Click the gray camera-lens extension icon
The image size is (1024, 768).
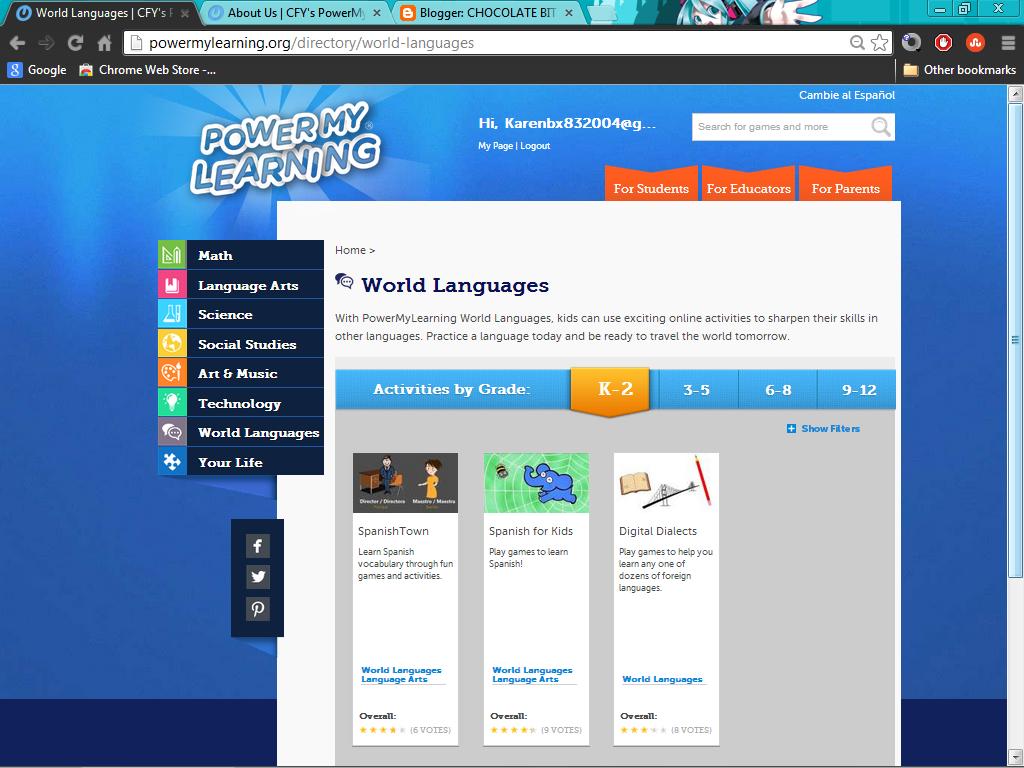click(x=911, y=43)
